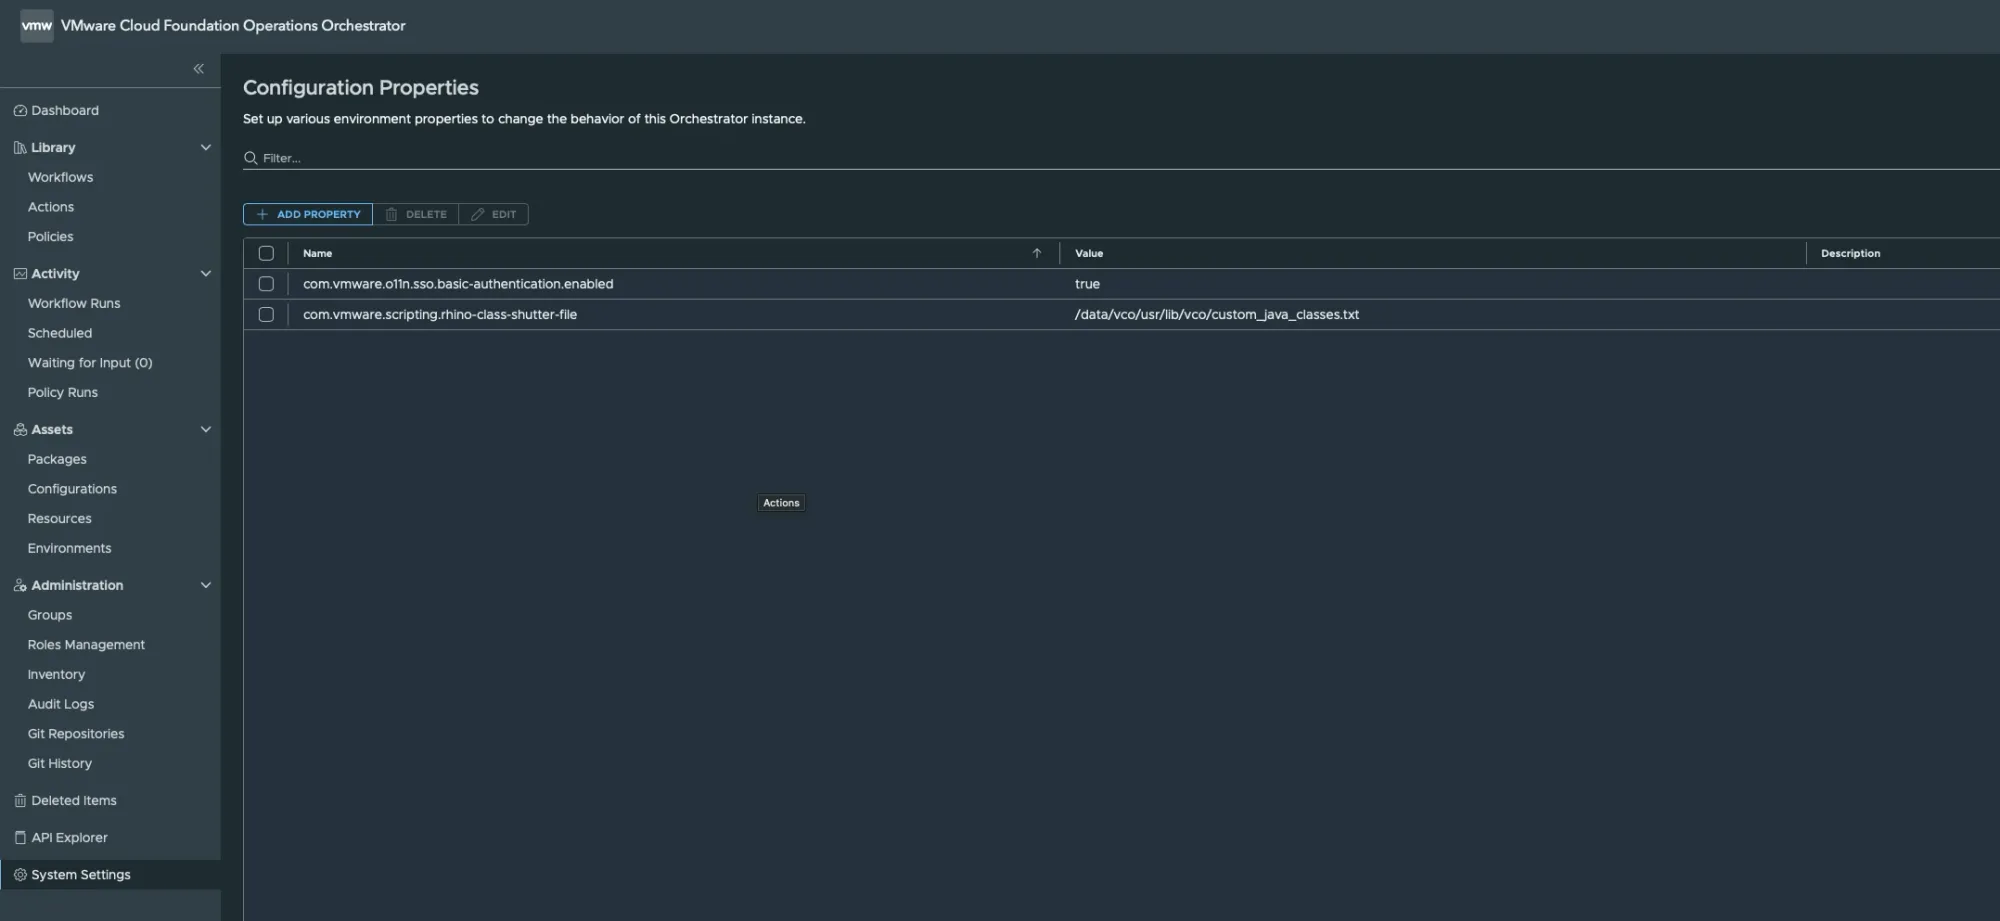Open Workflows in the Library section

click(x=60, y=178)
